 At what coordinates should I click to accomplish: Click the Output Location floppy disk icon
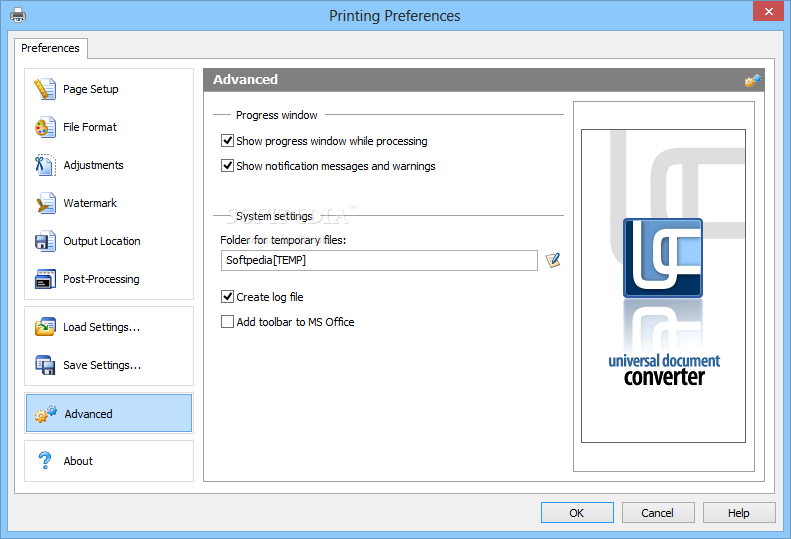click(x=45, y=241)
